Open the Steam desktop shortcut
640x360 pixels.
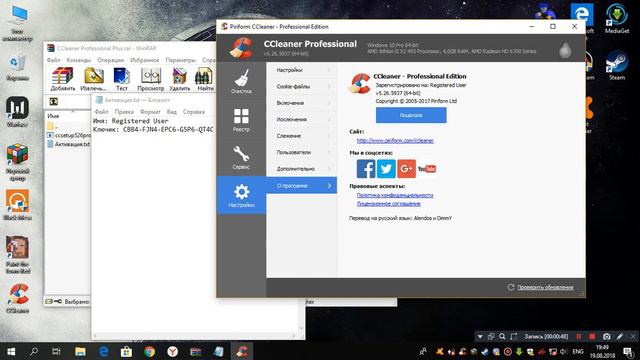pyautogui.click(x=617, y=65)
